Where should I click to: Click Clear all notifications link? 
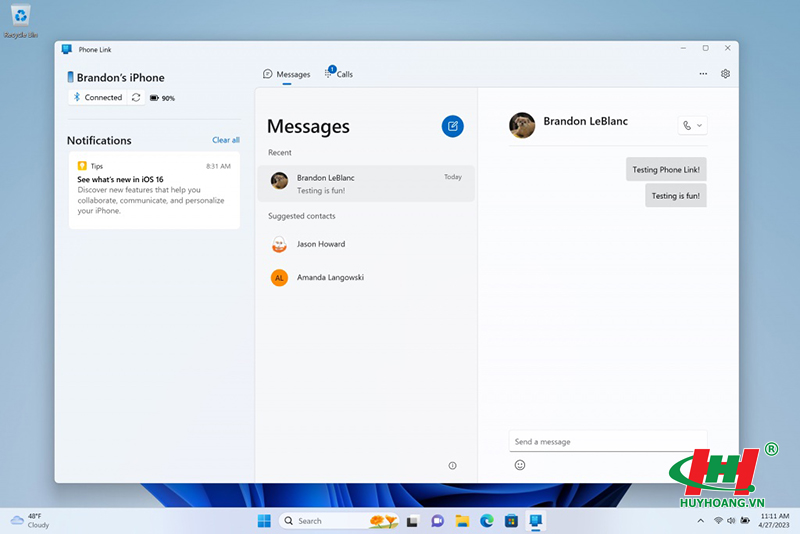coord(226,140)
